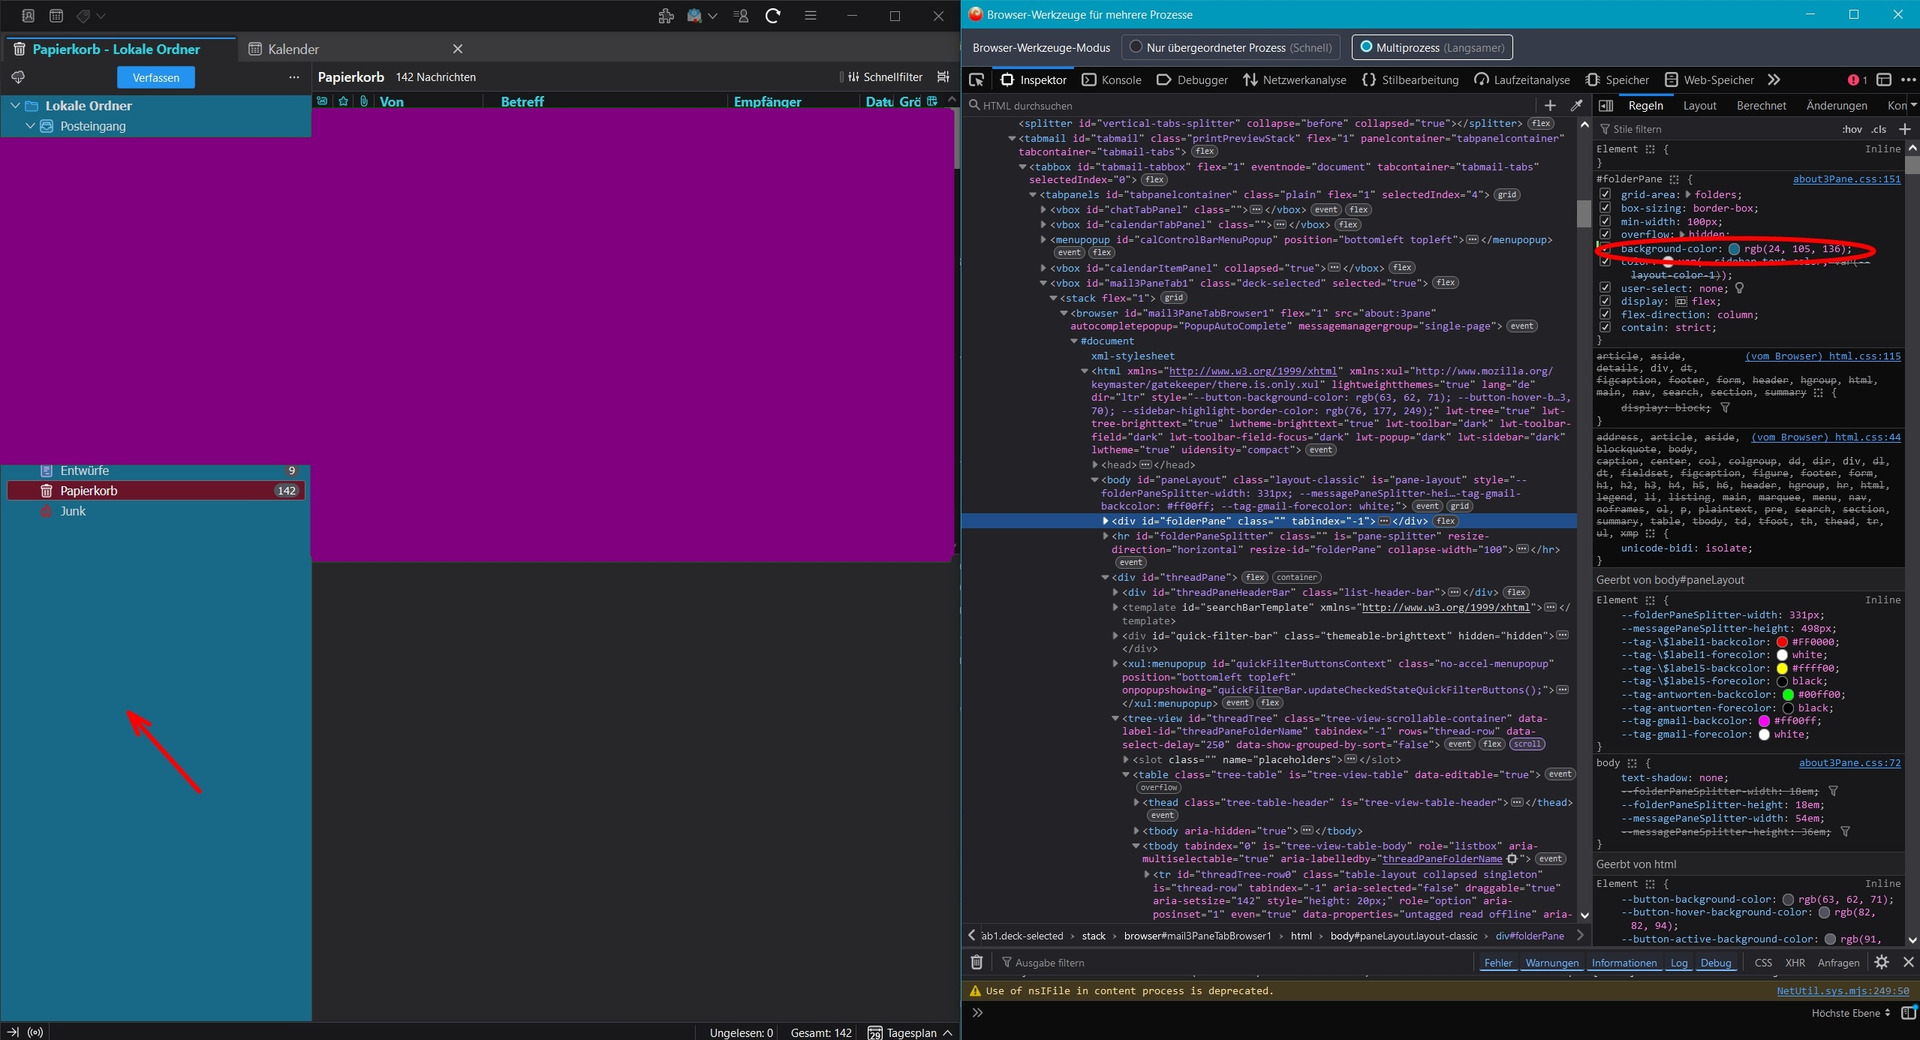Add a new CSS rule with plus
The image size is (1920, 1040).
(1905, 129)
